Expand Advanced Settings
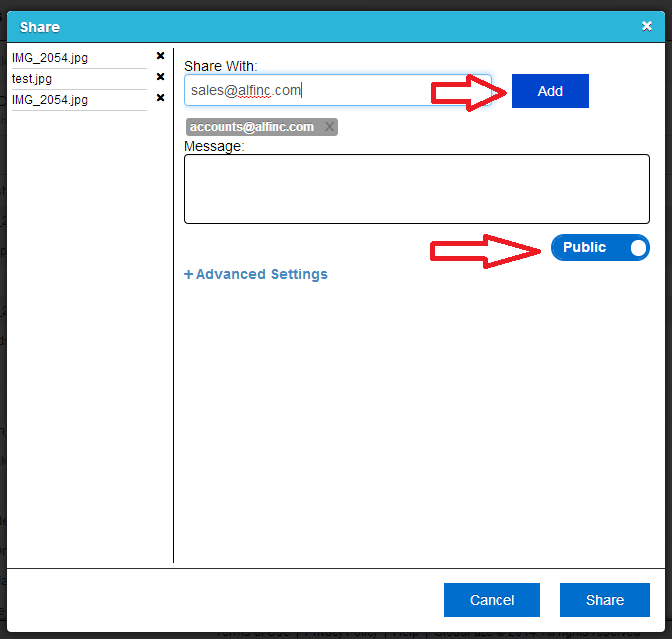672x641 pixels. click(256, 274)
